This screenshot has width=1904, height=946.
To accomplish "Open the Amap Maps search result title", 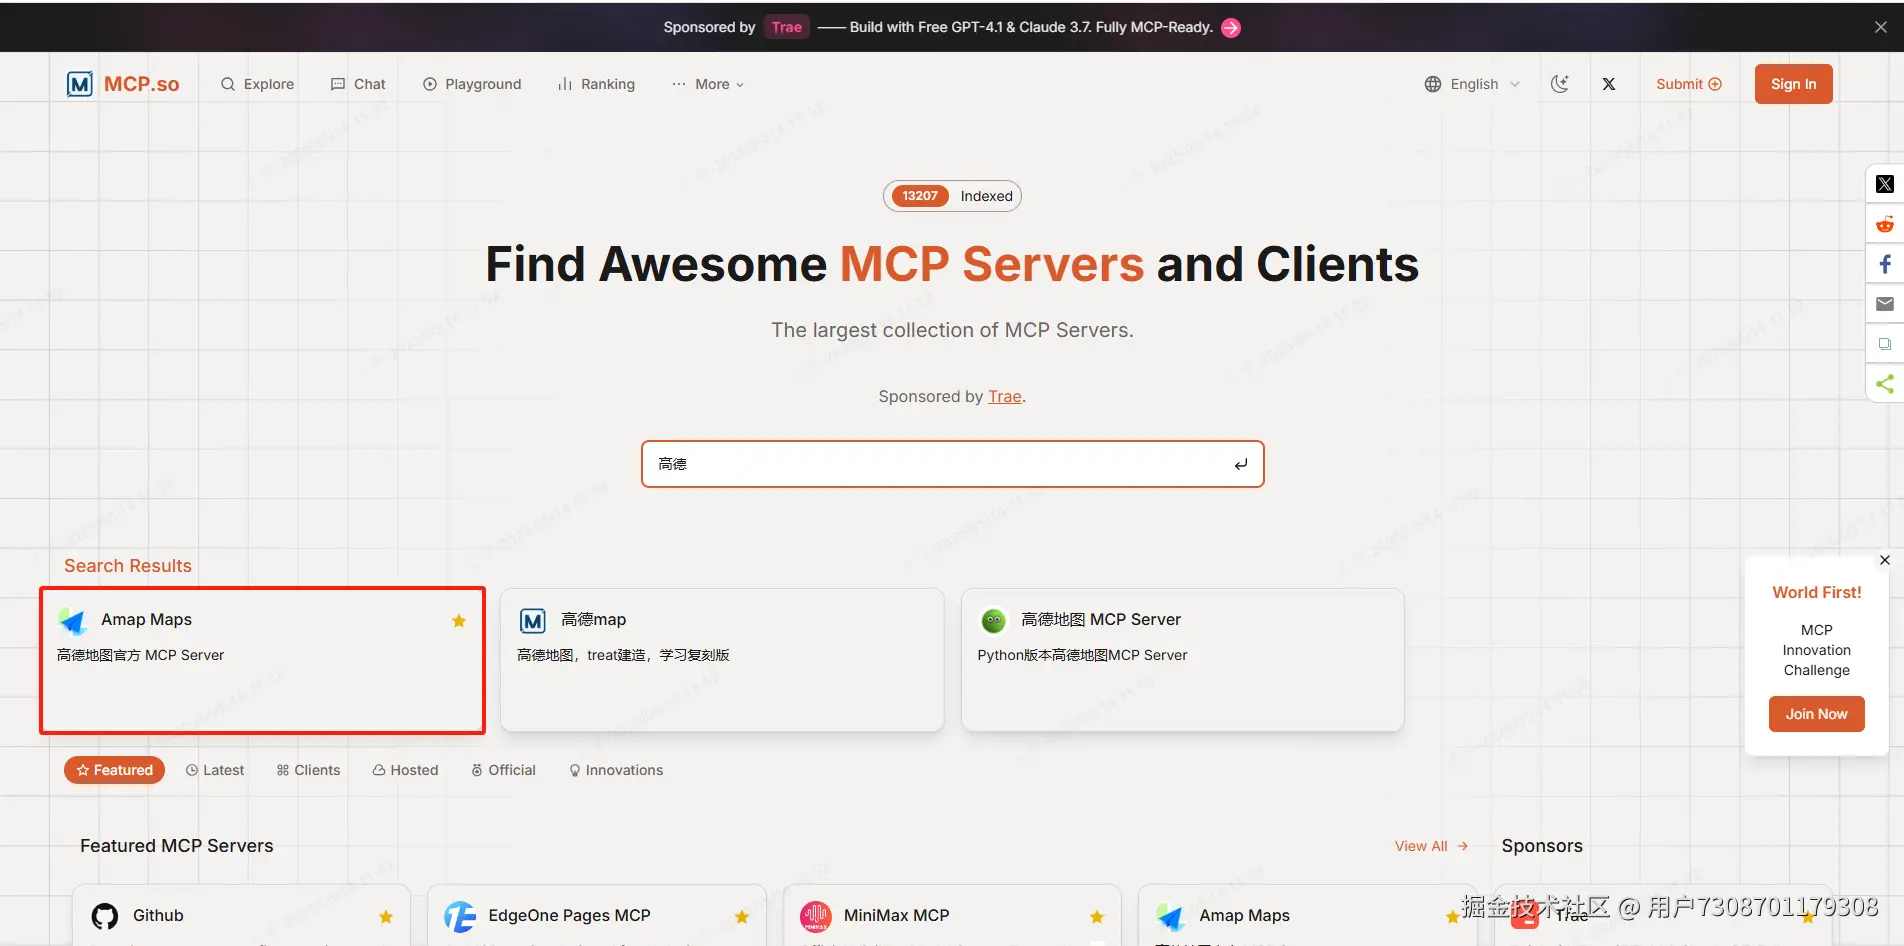I will 146,620.
